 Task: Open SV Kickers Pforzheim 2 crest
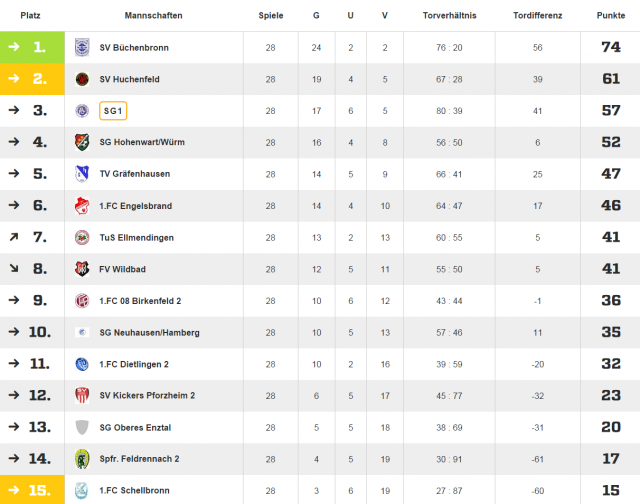(x=82, y=395)
